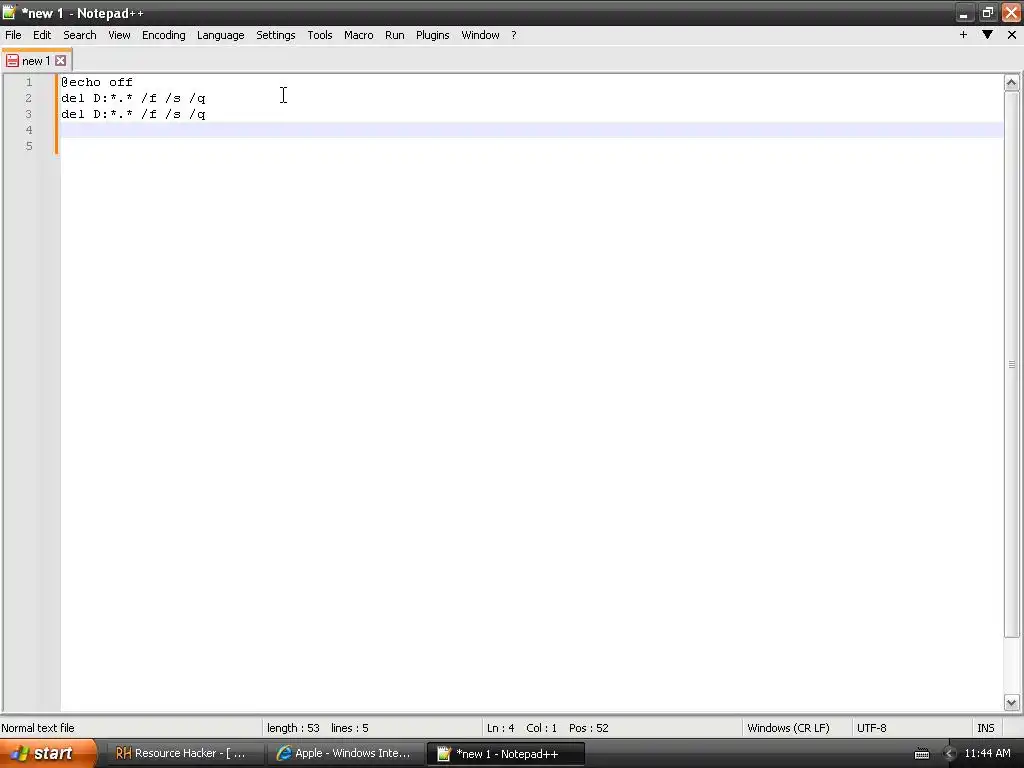Open the Edit menu
Viewport: 1024px width, 768px height.
42,35
